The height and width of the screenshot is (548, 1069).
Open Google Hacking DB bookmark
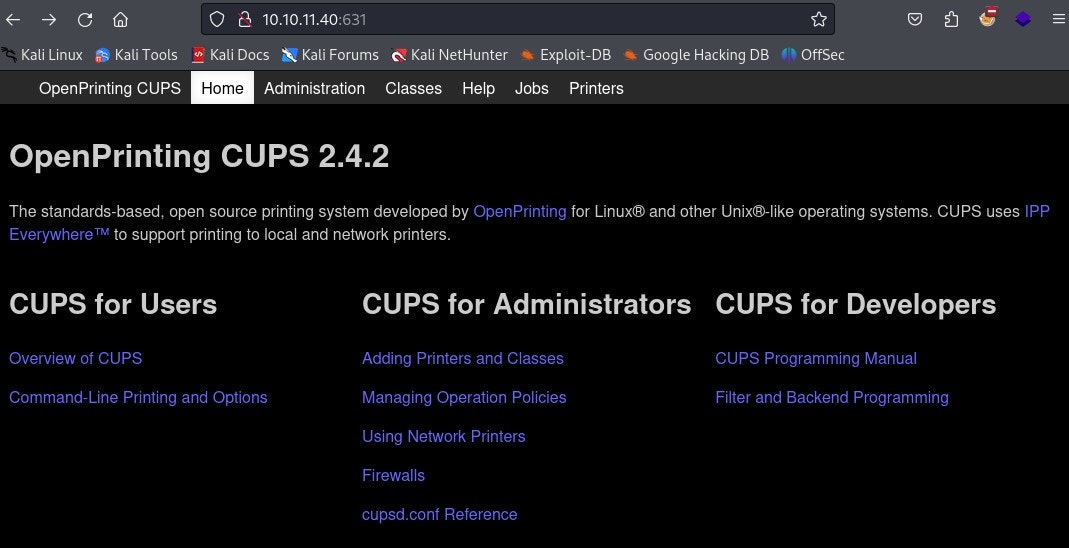(x=696, y=55)
